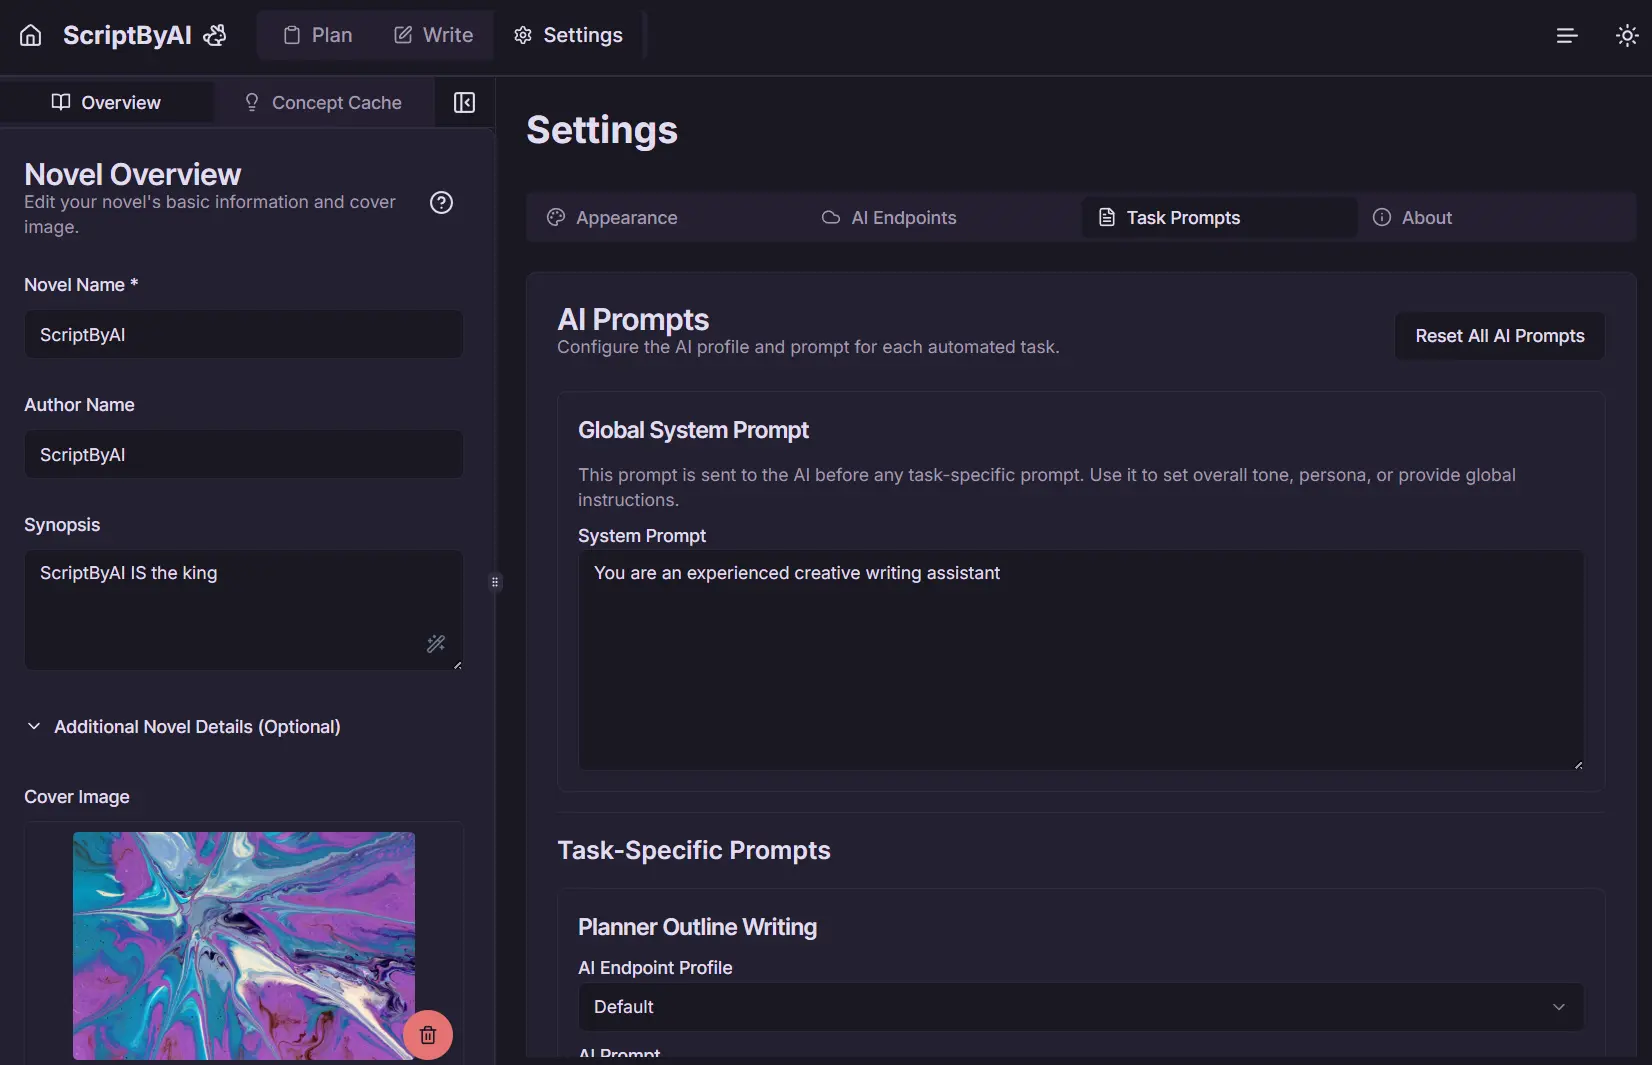The width and height of the screenshot is (1652, 1065).
Task: Click the Appearance palette icon
Action: (x=556, y=217)
